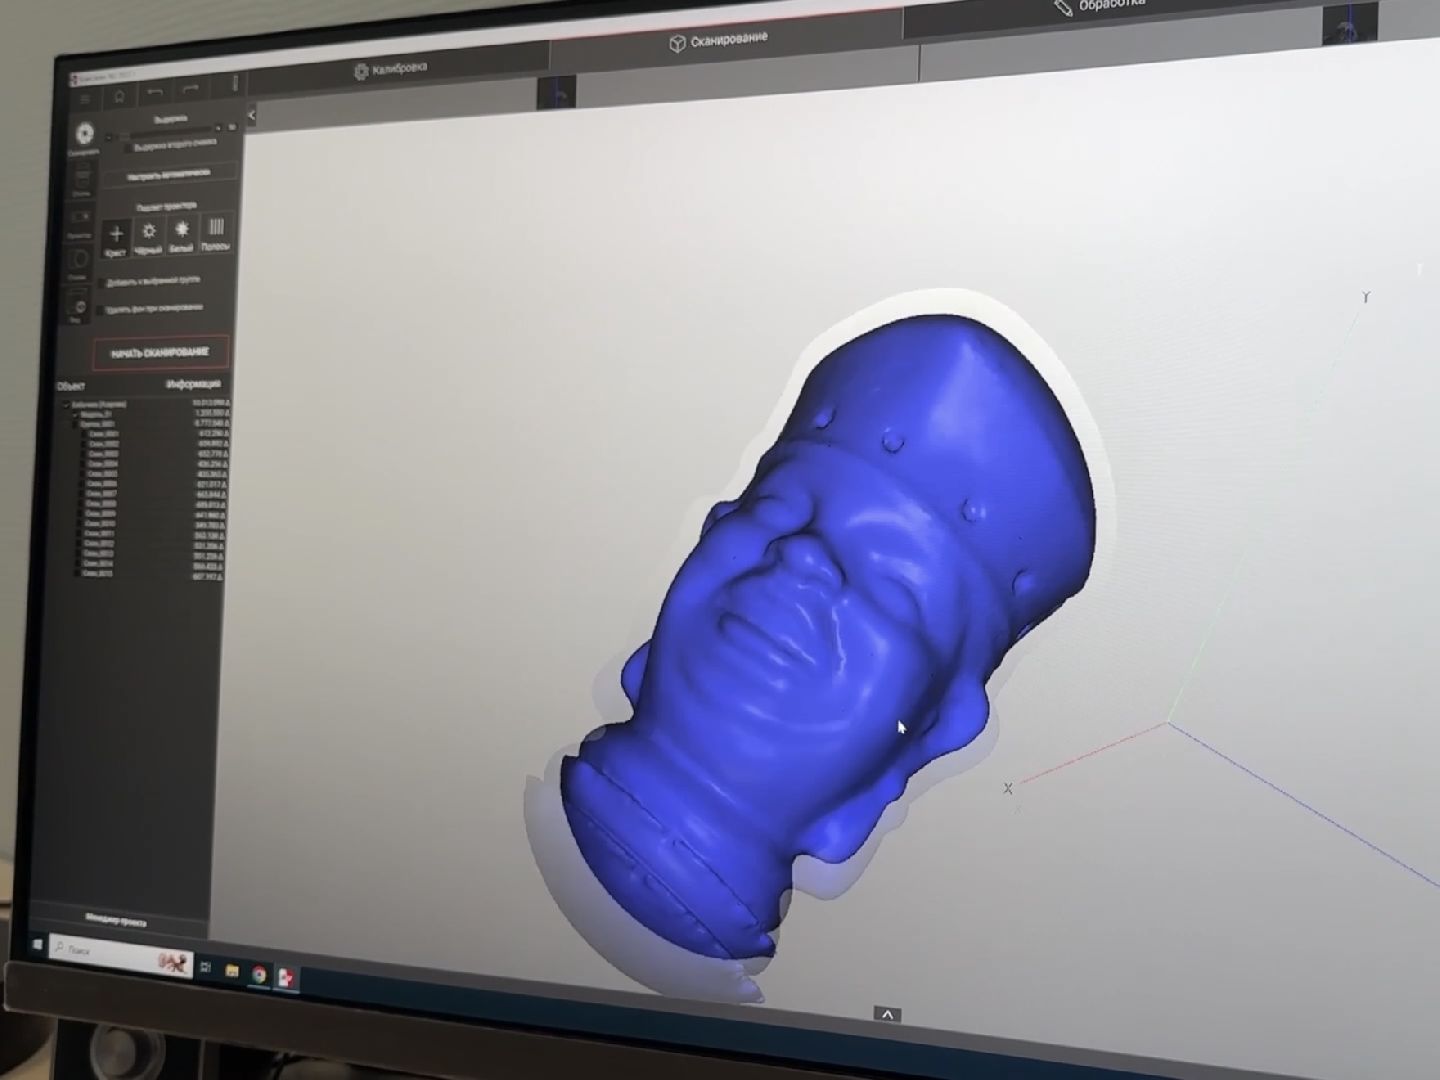Select the Чёрный projector backlight icon

point(148,233)
